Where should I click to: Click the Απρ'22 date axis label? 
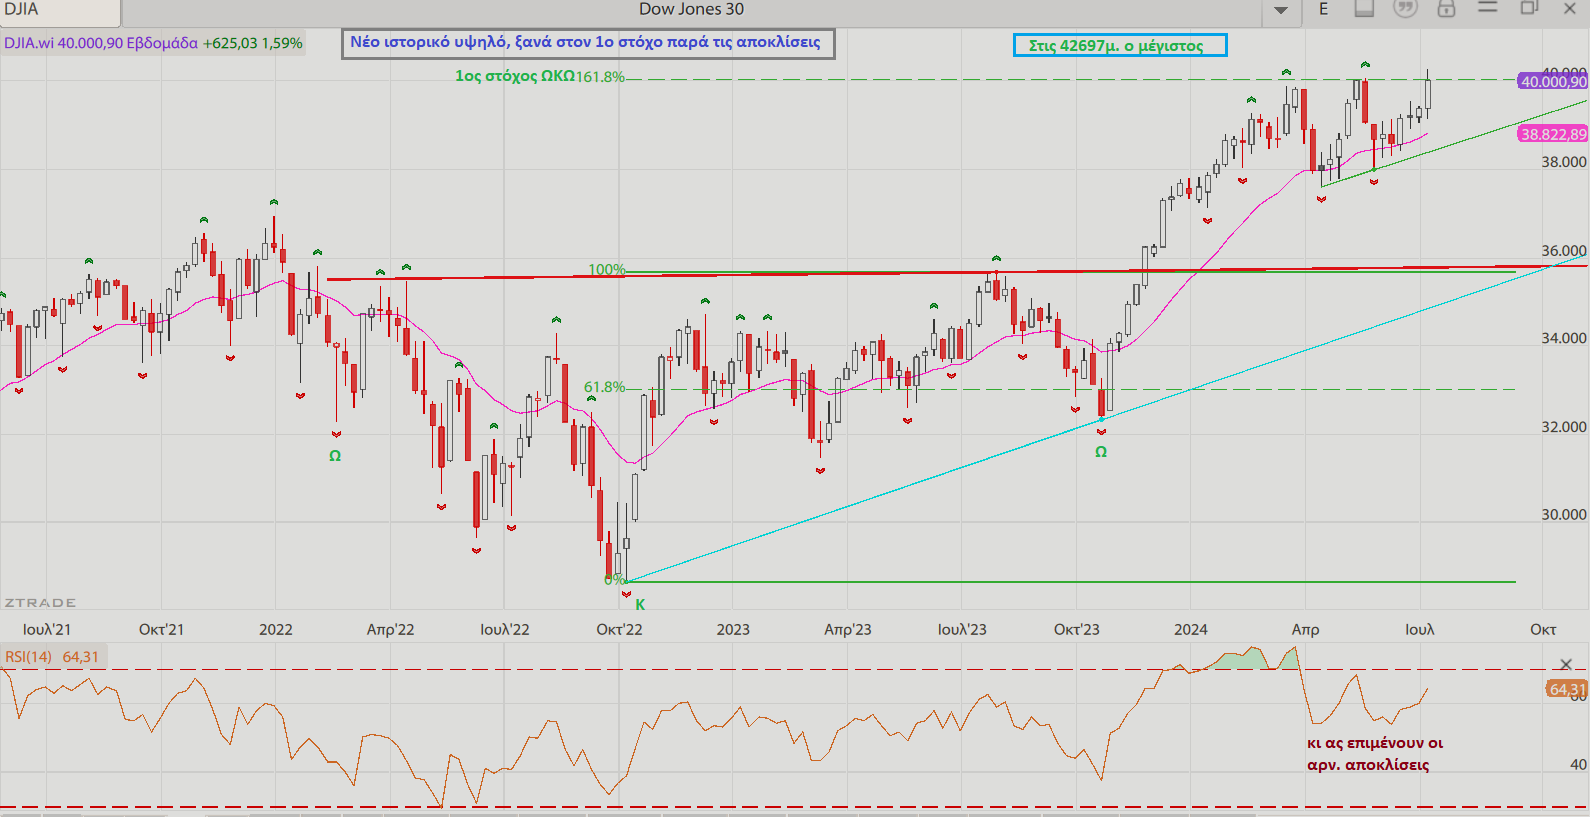[390, 629]
